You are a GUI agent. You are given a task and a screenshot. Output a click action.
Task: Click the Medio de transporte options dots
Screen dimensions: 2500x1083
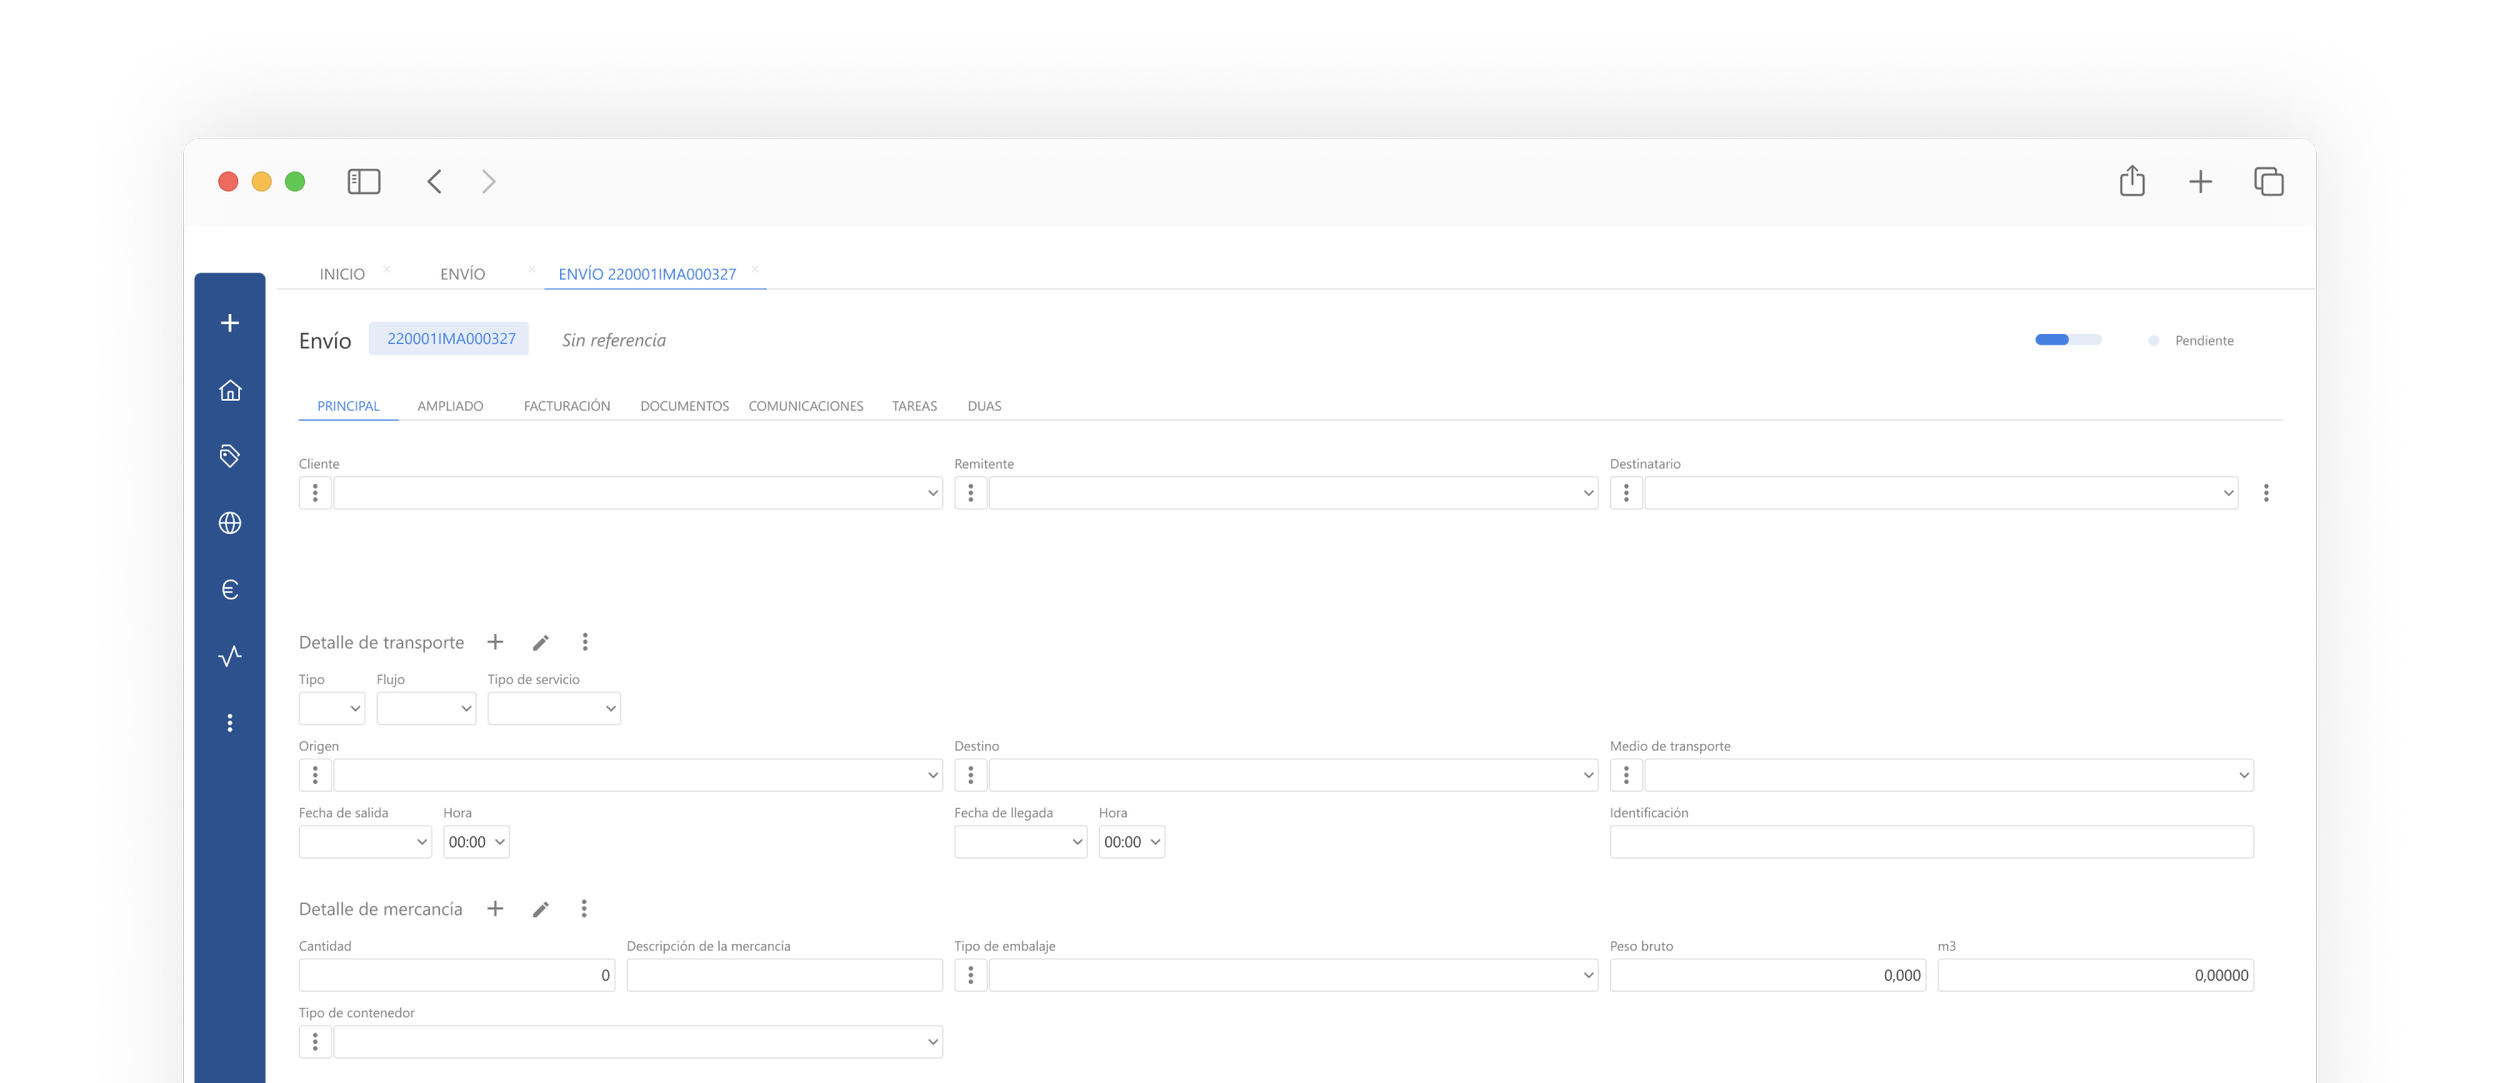(x=1626, y=775)
